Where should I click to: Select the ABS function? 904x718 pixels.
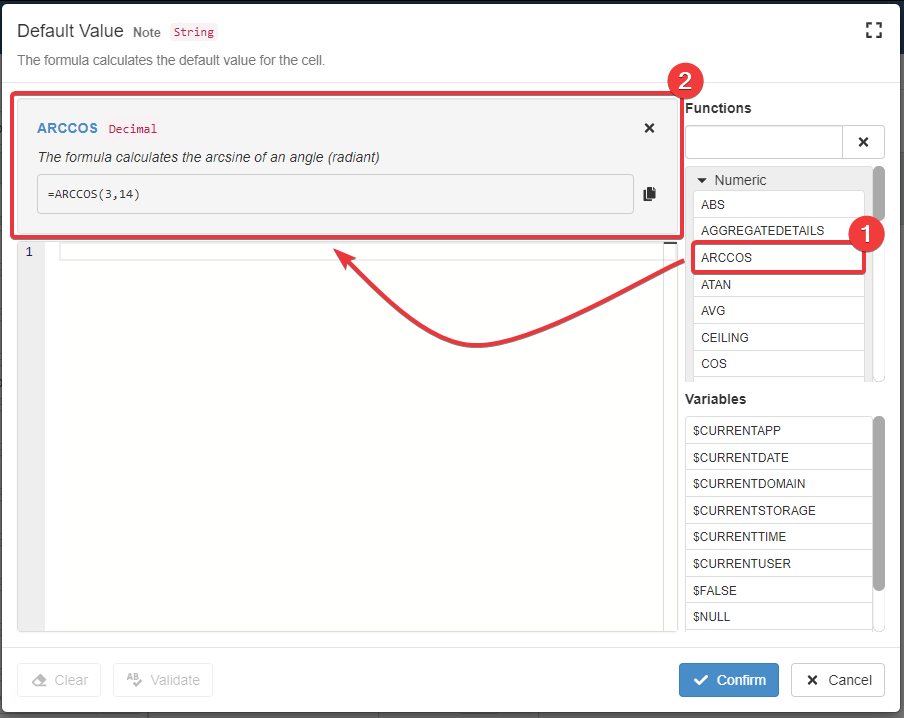point(778,204)
